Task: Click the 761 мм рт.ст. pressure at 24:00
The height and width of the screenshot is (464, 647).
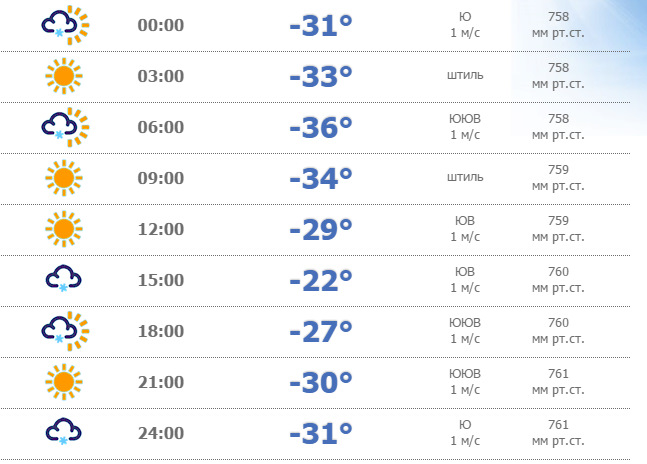Action: [559, 432]
